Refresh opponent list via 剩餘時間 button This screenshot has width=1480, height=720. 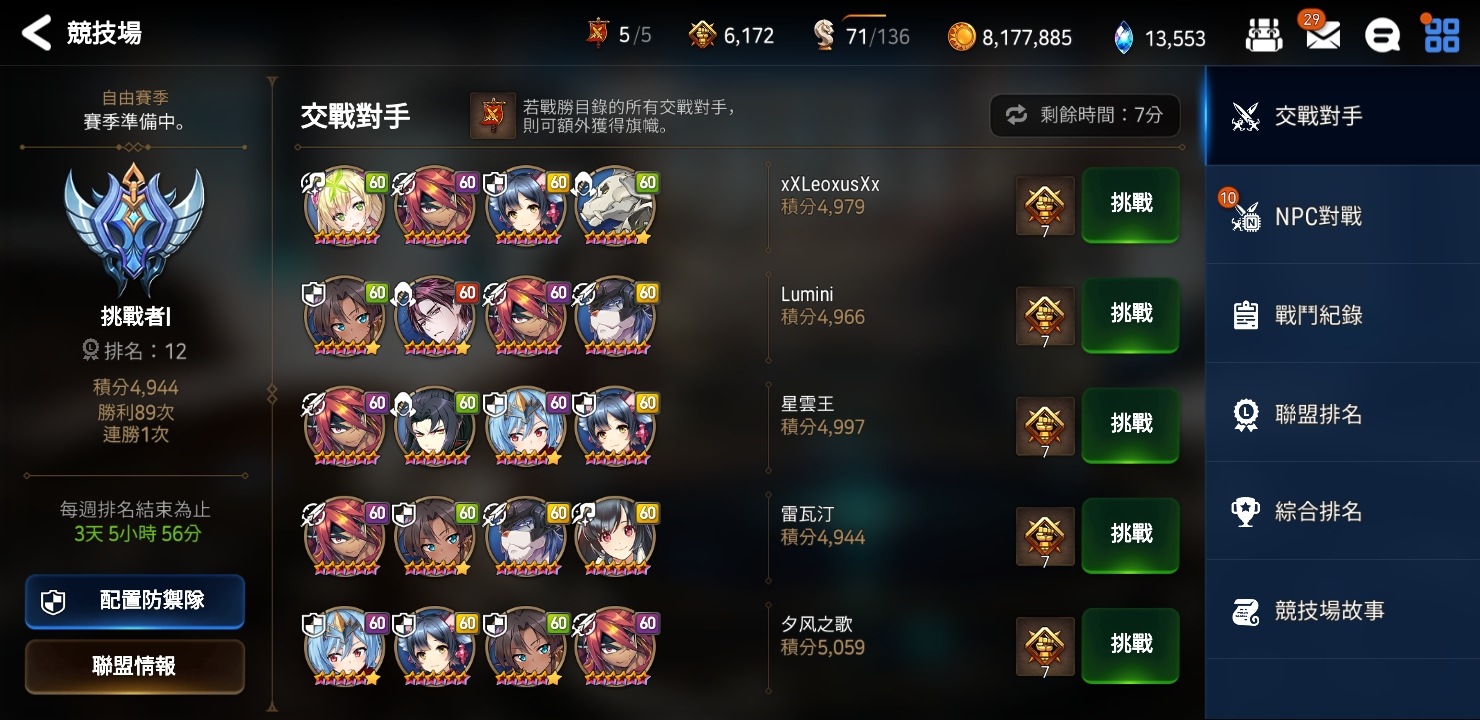(1085, 115)
